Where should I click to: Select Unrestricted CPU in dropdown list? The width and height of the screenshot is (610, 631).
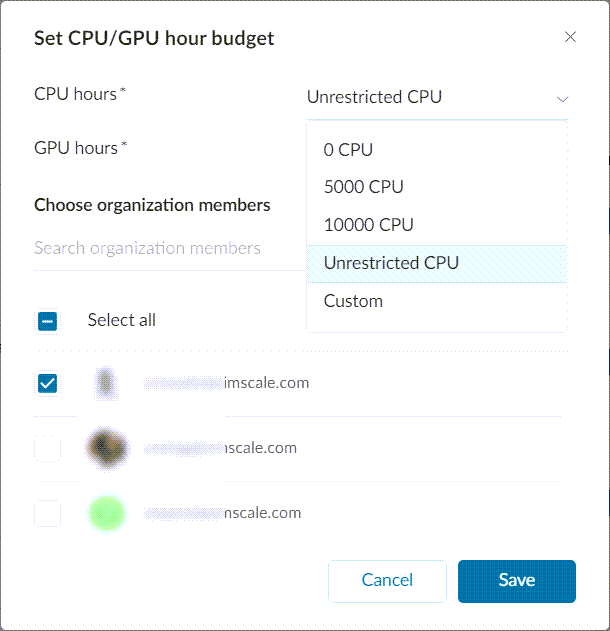coord(391,263)
